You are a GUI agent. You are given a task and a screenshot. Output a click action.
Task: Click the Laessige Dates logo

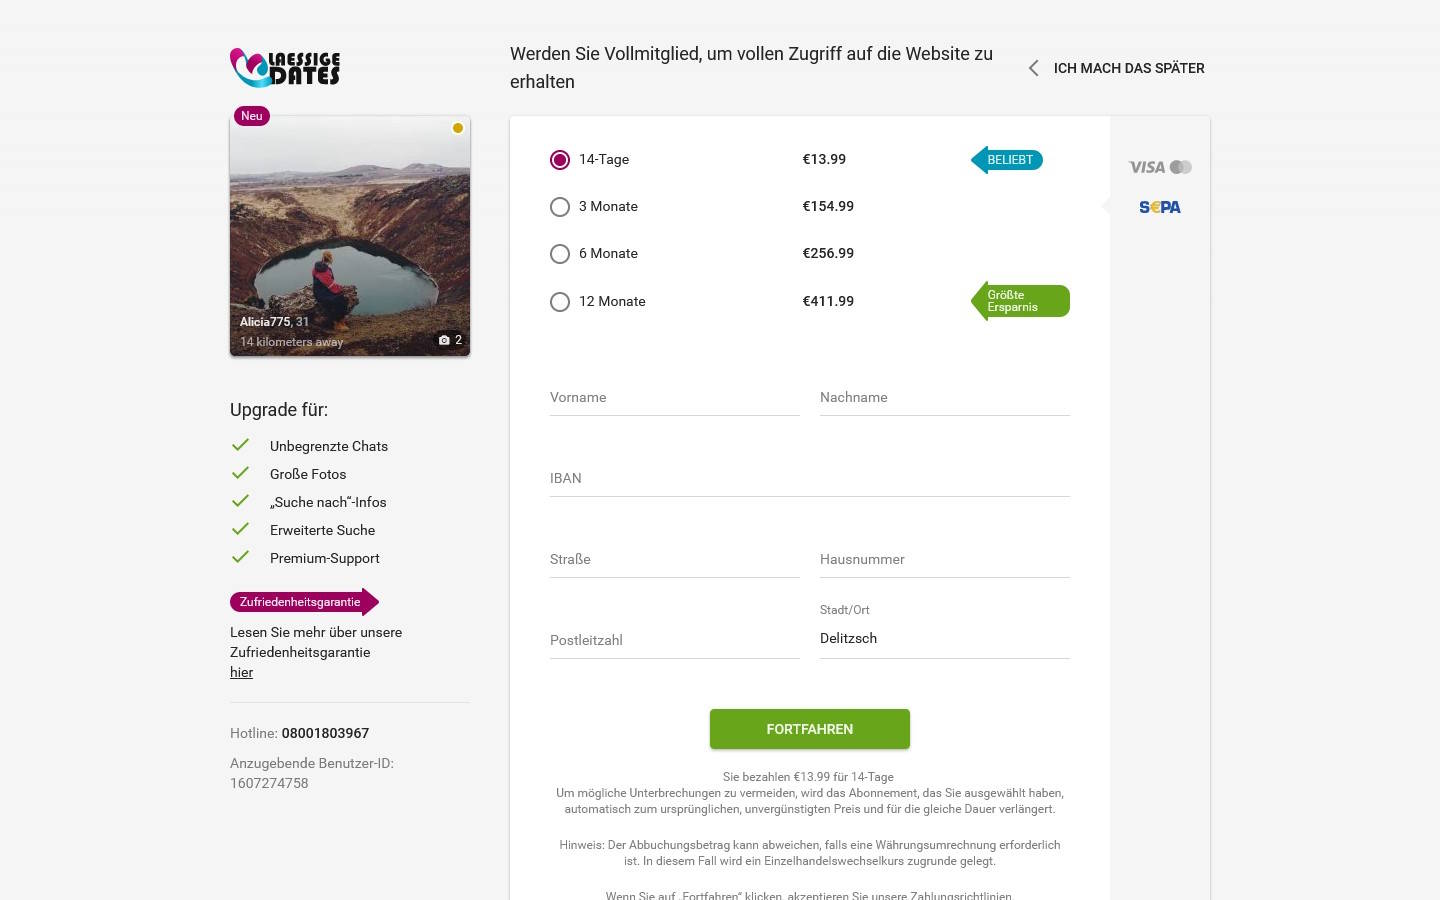coord(285,68)
